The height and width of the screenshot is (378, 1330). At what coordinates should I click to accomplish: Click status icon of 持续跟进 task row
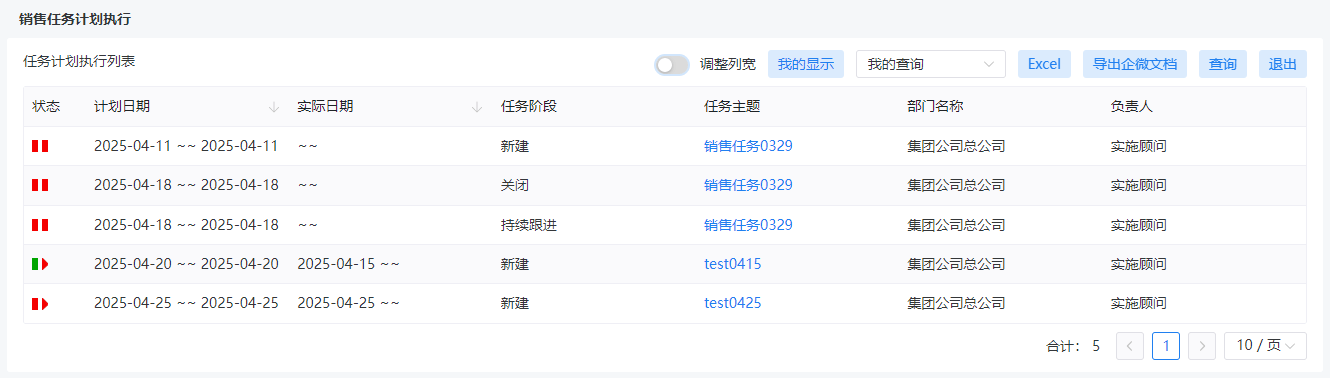pyautogui.click(x=40, y=225)
